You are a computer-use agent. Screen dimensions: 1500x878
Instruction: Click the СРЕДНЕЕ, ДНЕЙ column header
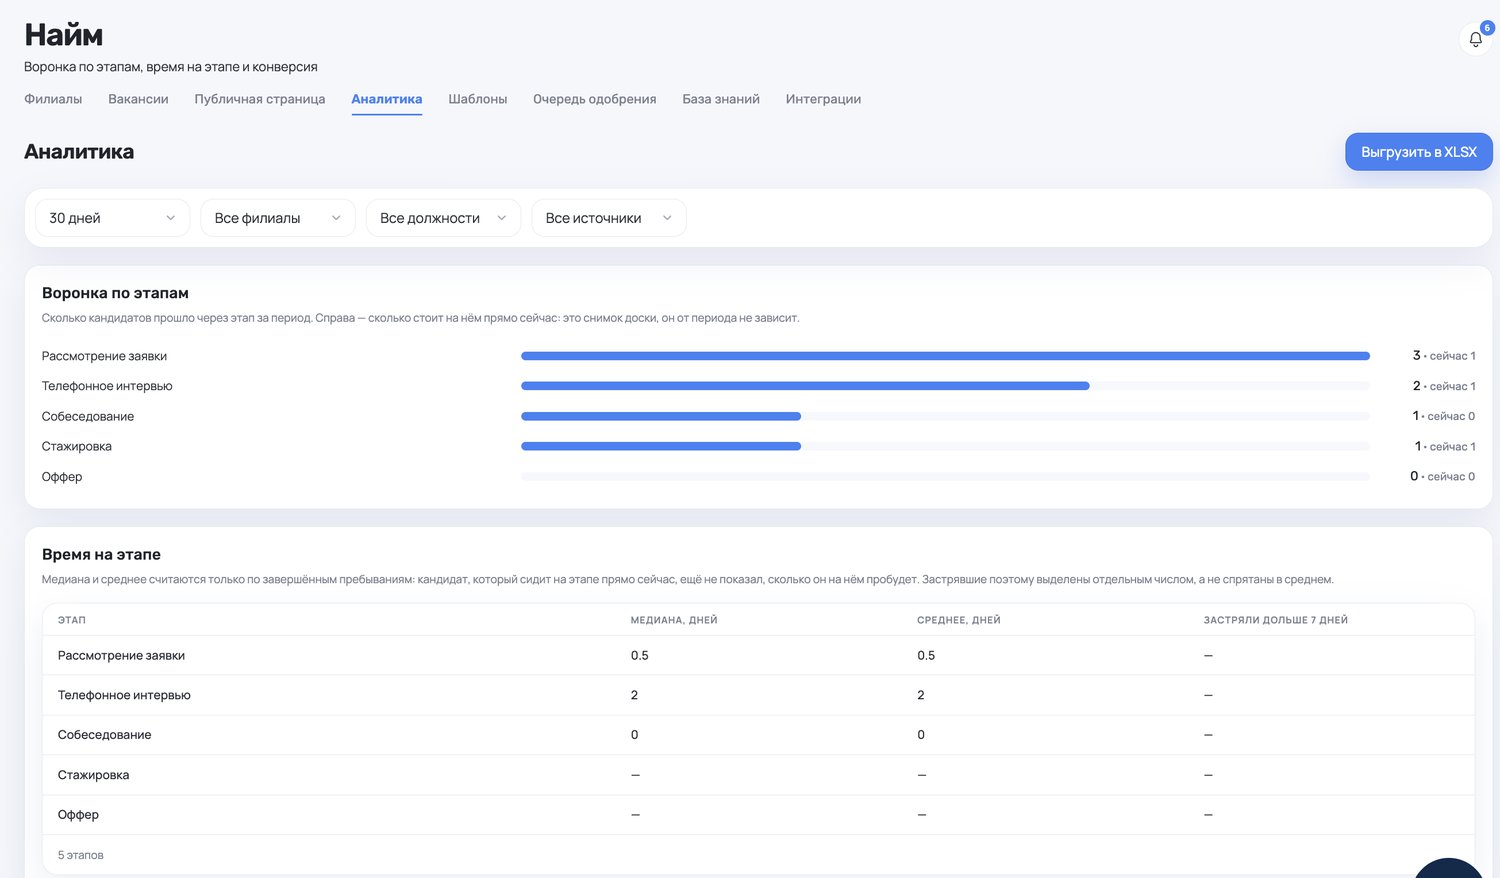pos(959,620)
